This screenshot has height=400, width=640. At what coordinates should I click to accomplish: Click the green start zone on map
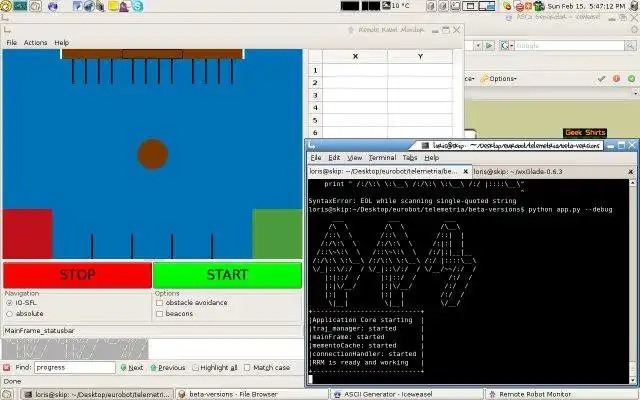[277, 234]
